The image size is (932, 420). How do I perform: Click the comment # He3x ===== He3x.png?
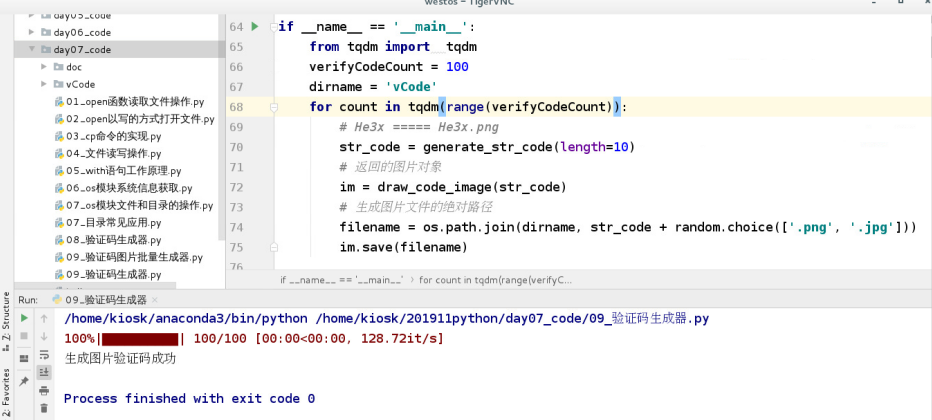(419, 127)
